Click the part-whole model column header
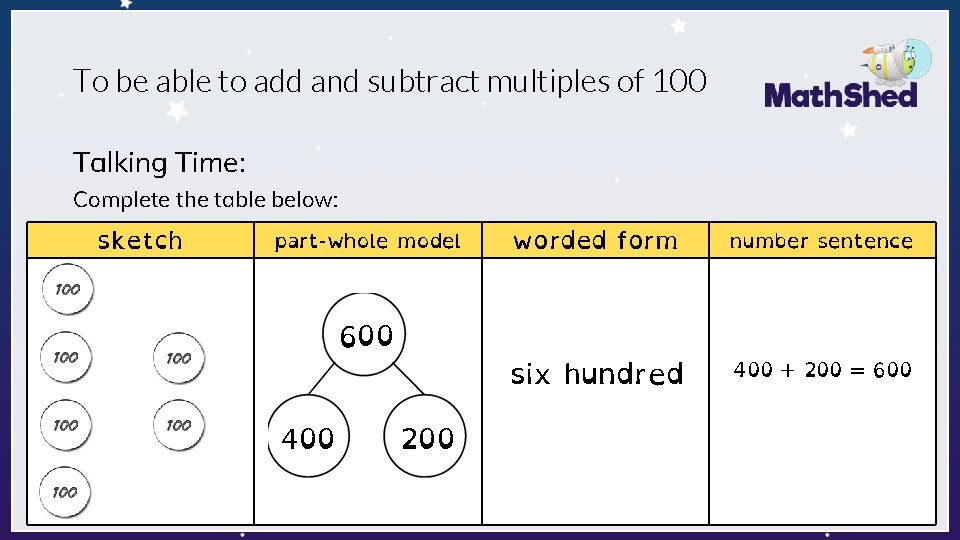The width and height of the screenshot is (960, 540). [368, 240]
